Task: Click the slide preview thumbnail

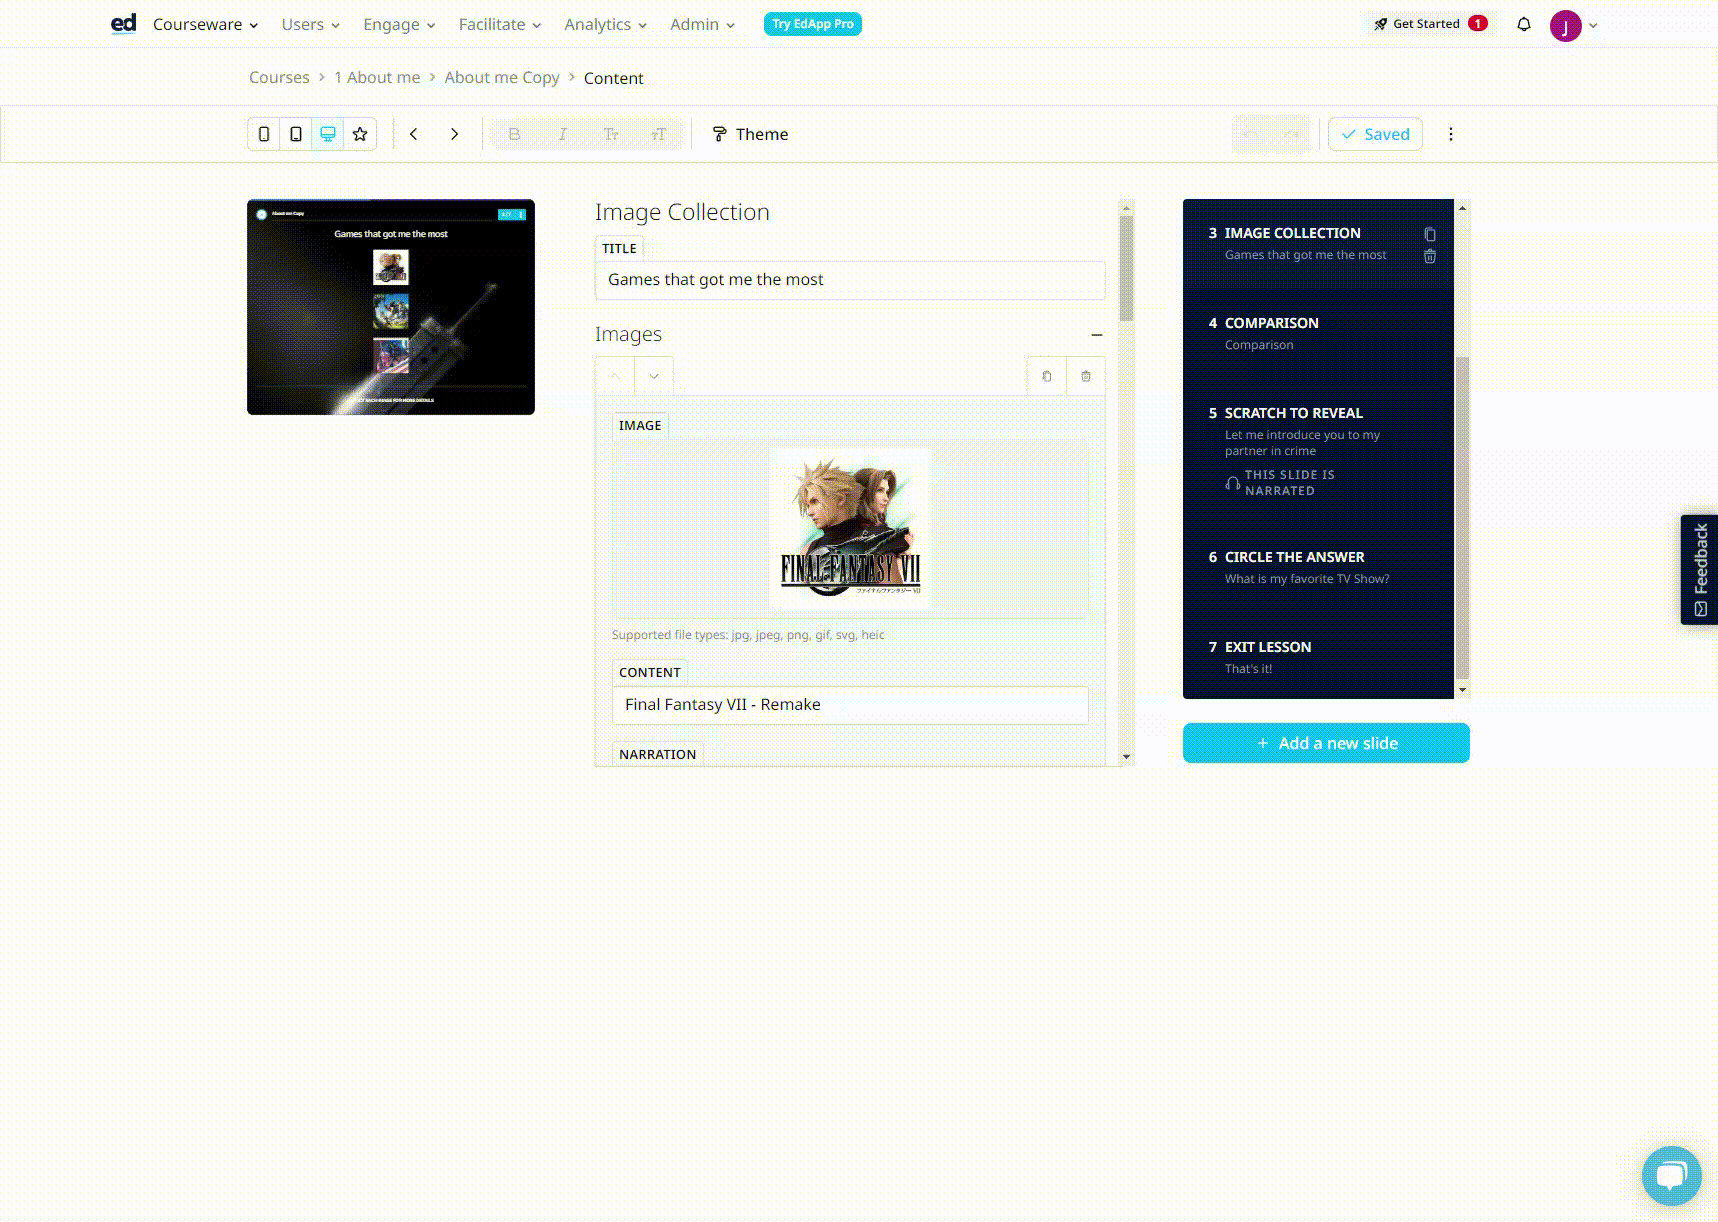Action: 391,307
